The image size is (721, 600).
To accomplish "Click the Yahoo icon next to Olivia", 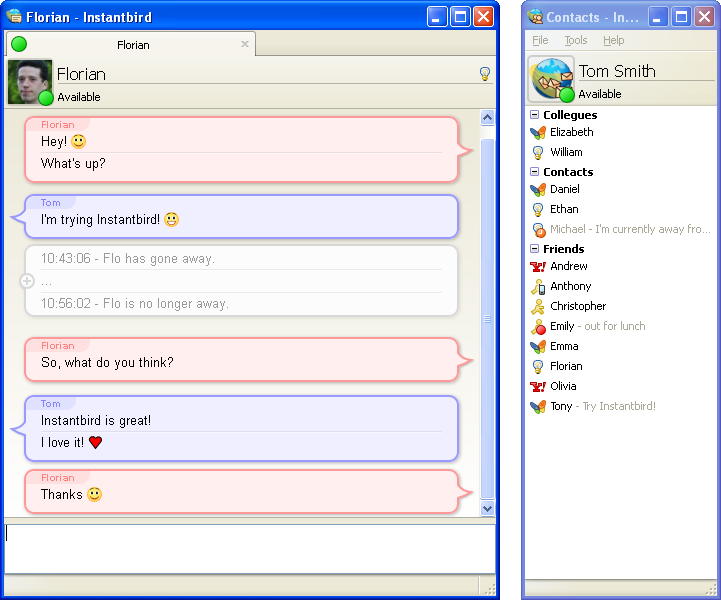I will tap(538, 387).
